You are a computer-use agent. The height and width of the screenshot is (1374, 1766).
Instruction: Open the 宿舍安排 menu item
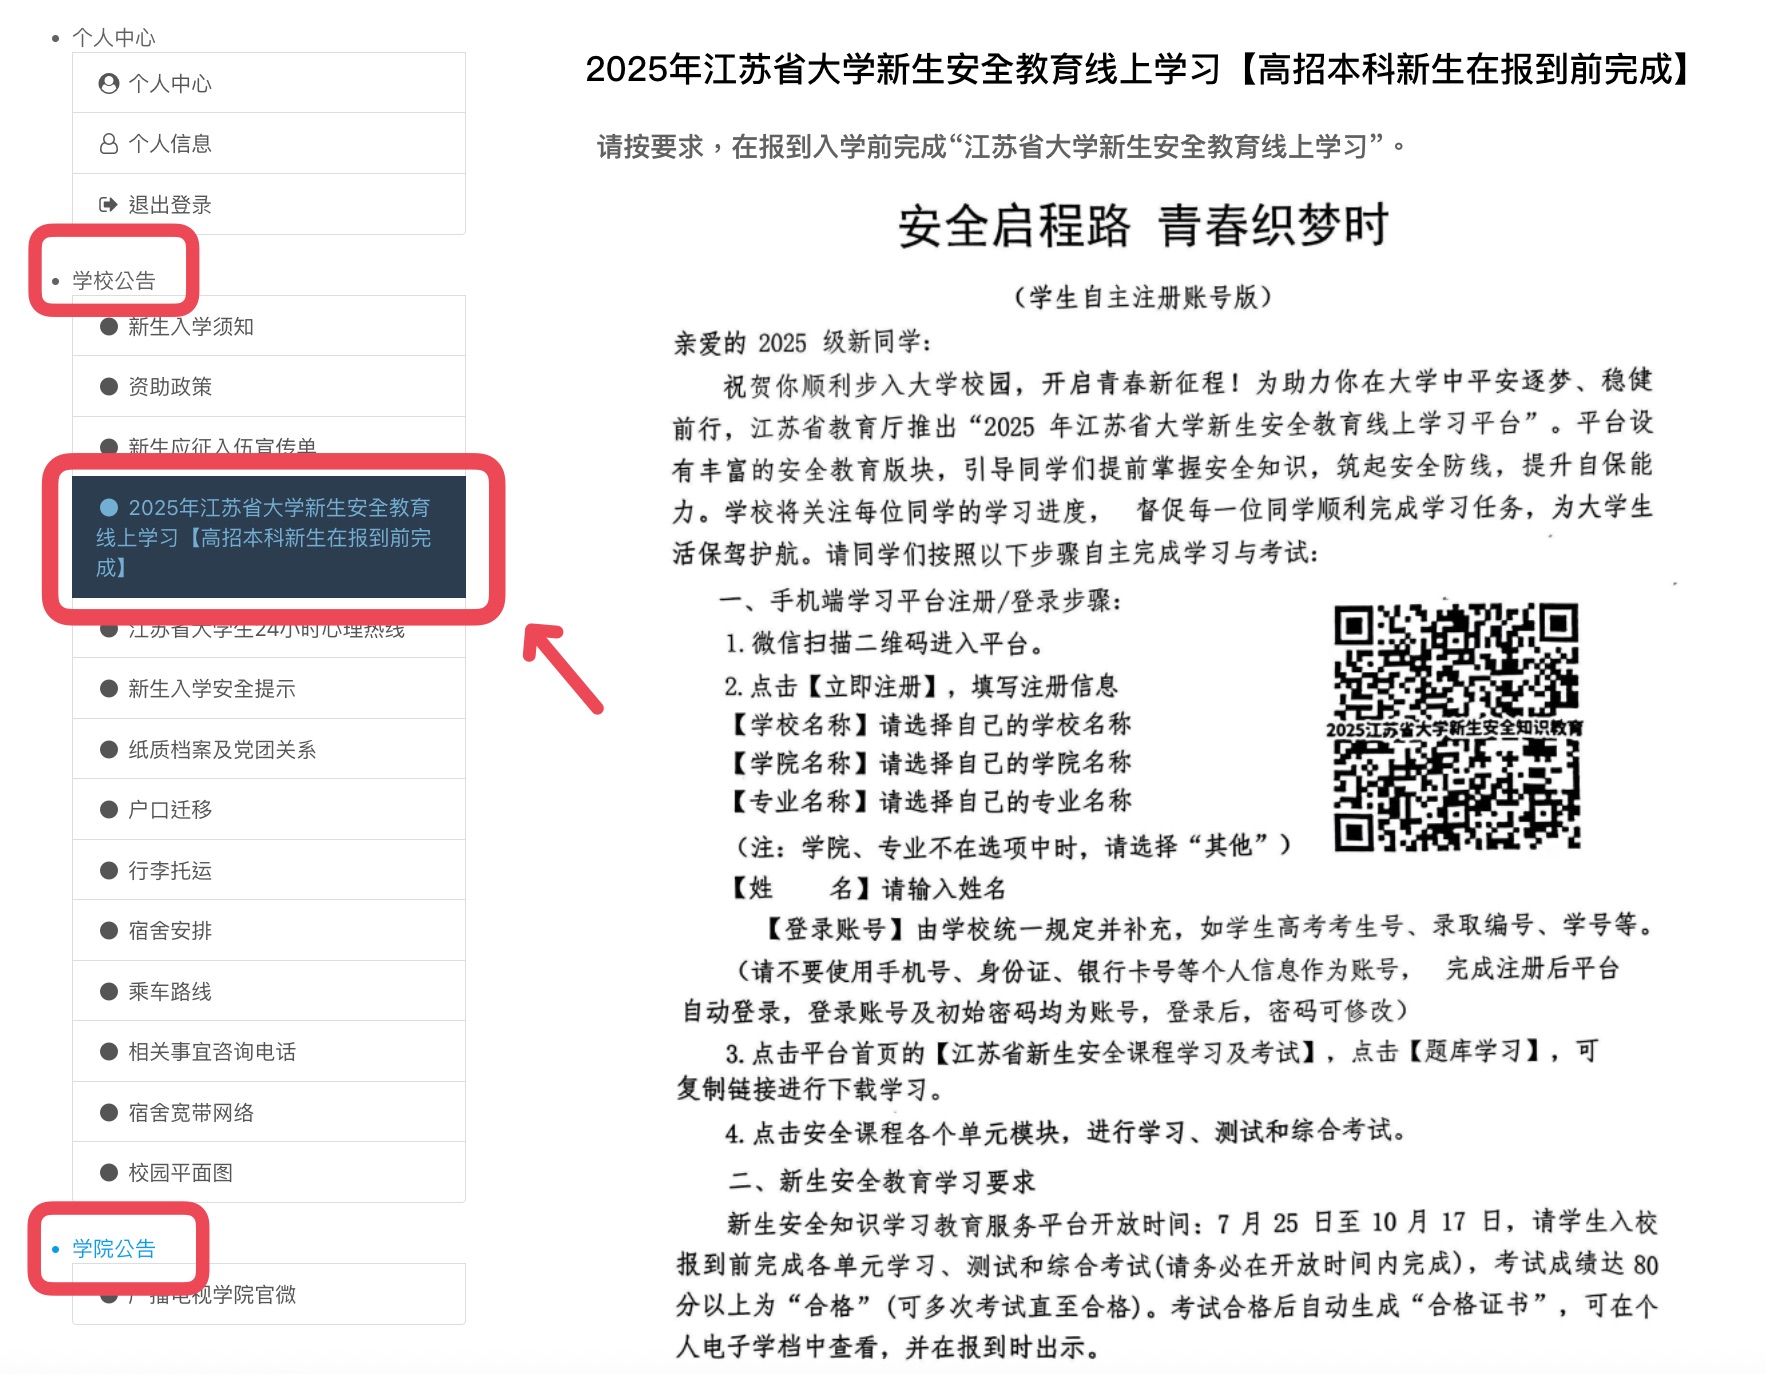[x=170, y=931]
